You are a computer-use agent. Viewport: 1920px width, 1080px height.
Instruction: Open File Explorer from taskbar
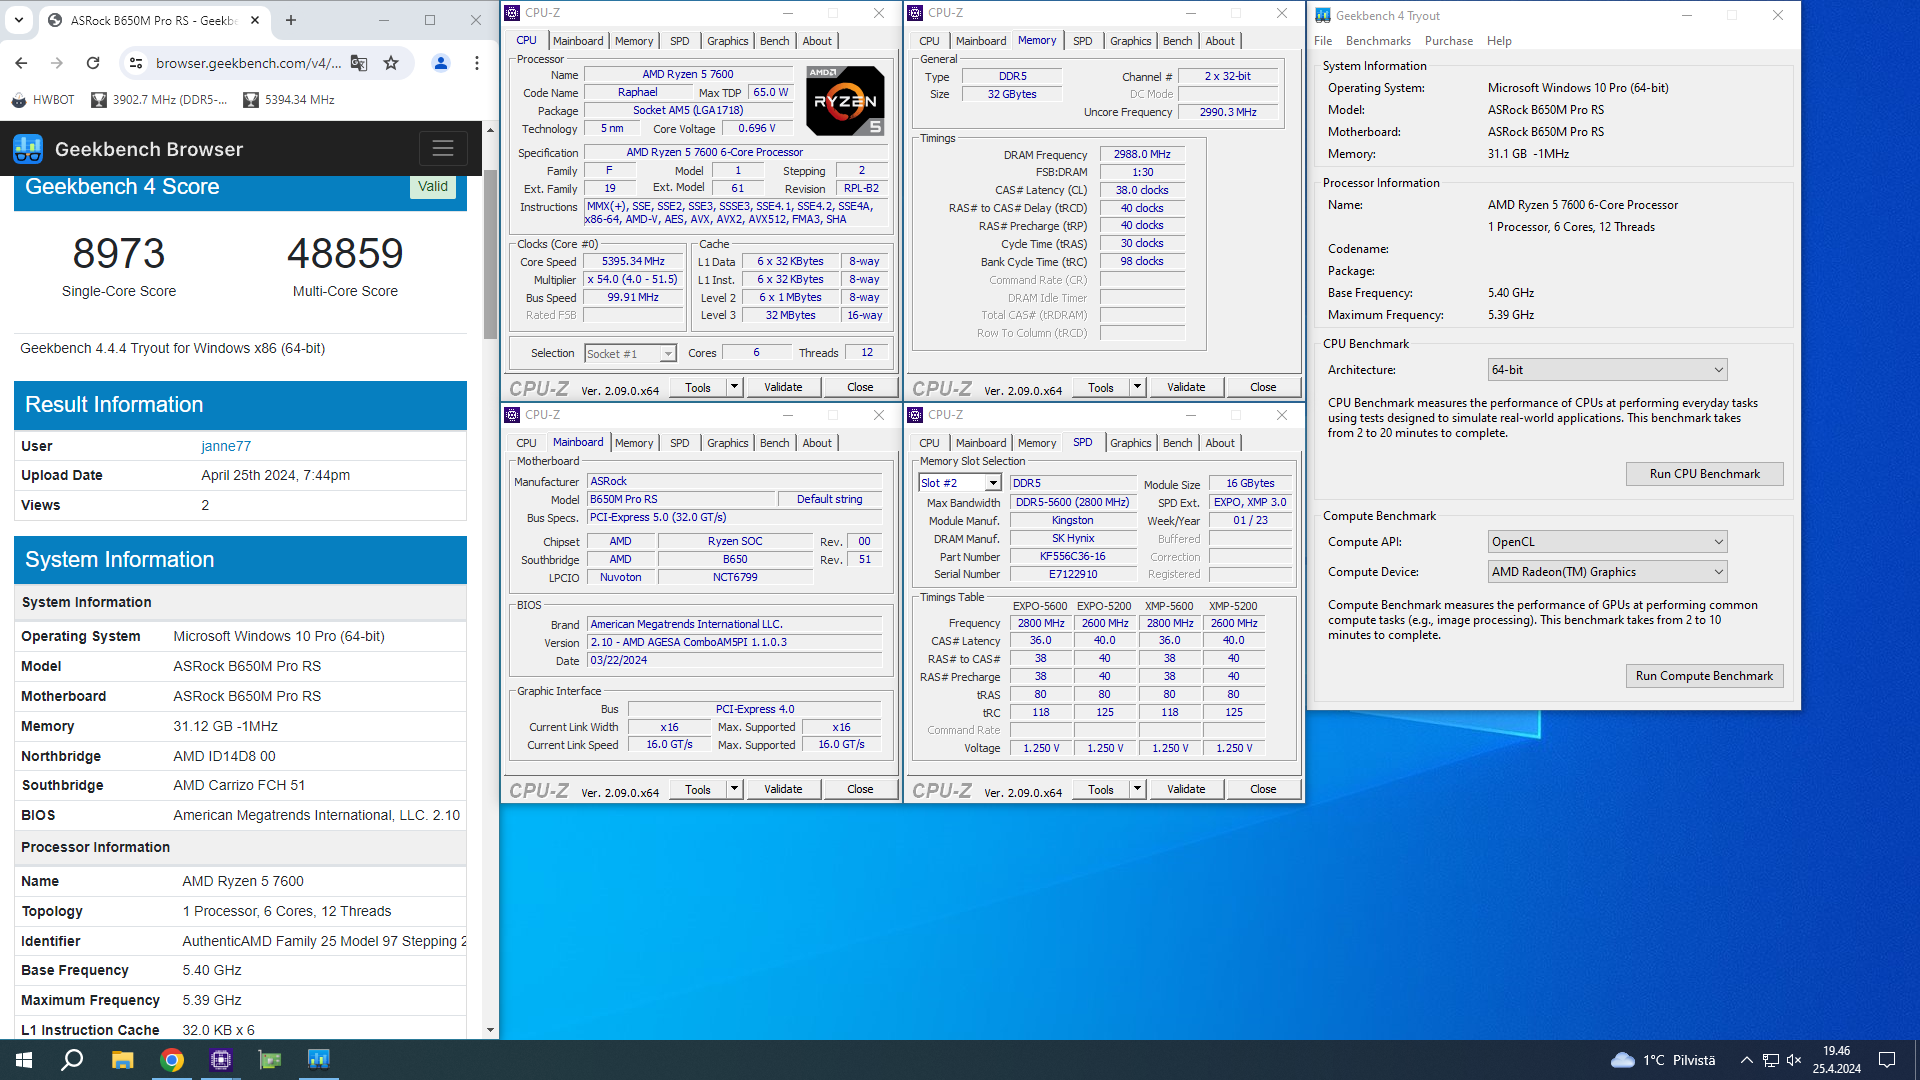(122, 1060)
